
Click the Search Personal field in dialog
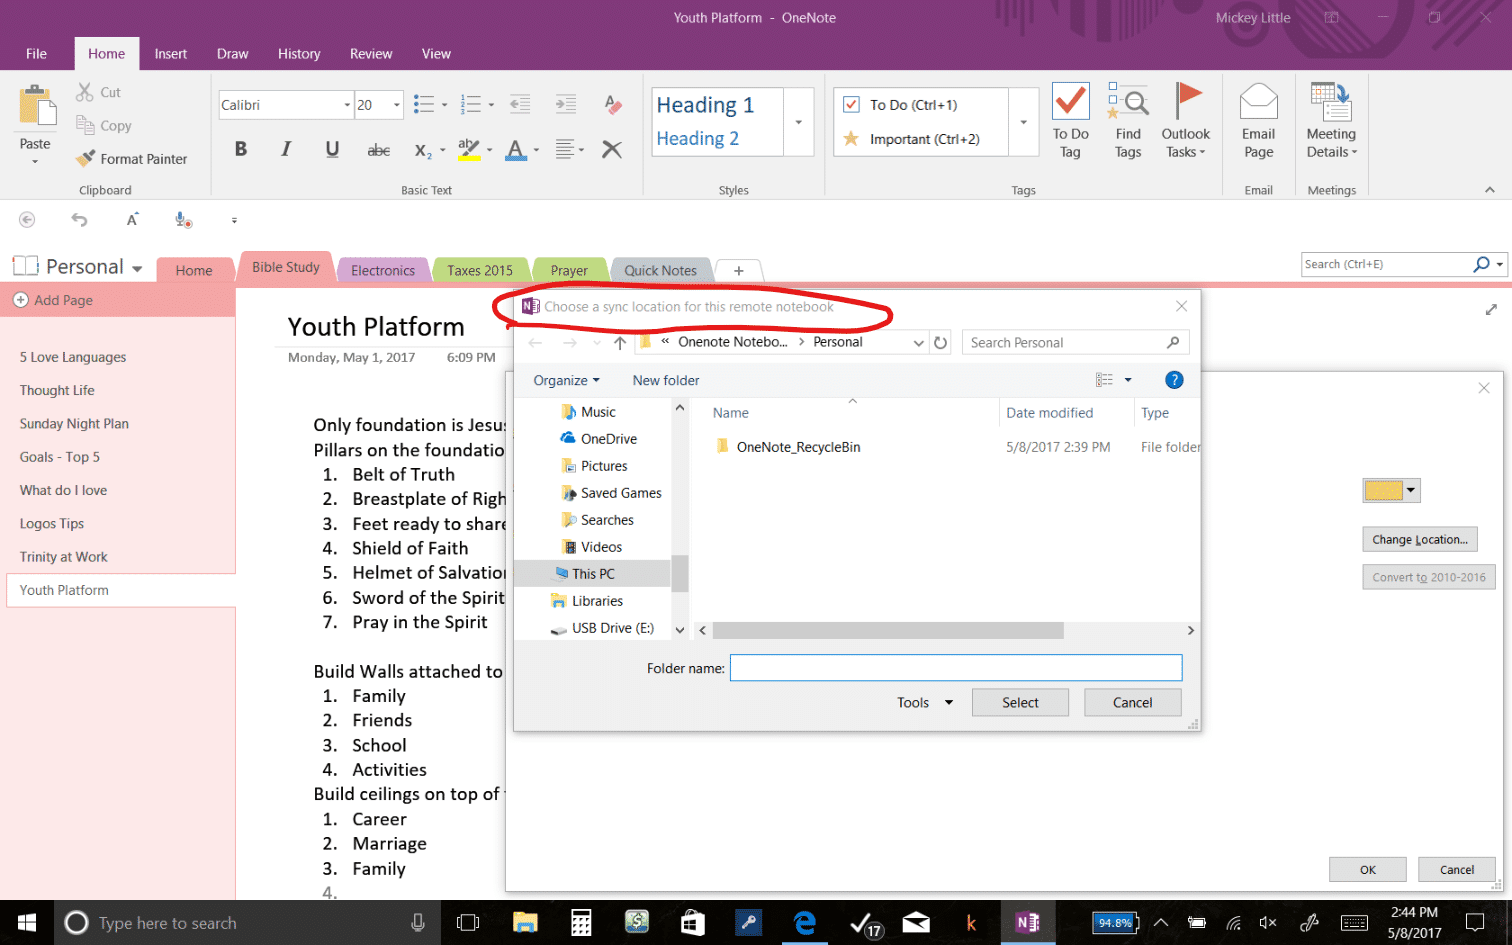pos(1075,343)
